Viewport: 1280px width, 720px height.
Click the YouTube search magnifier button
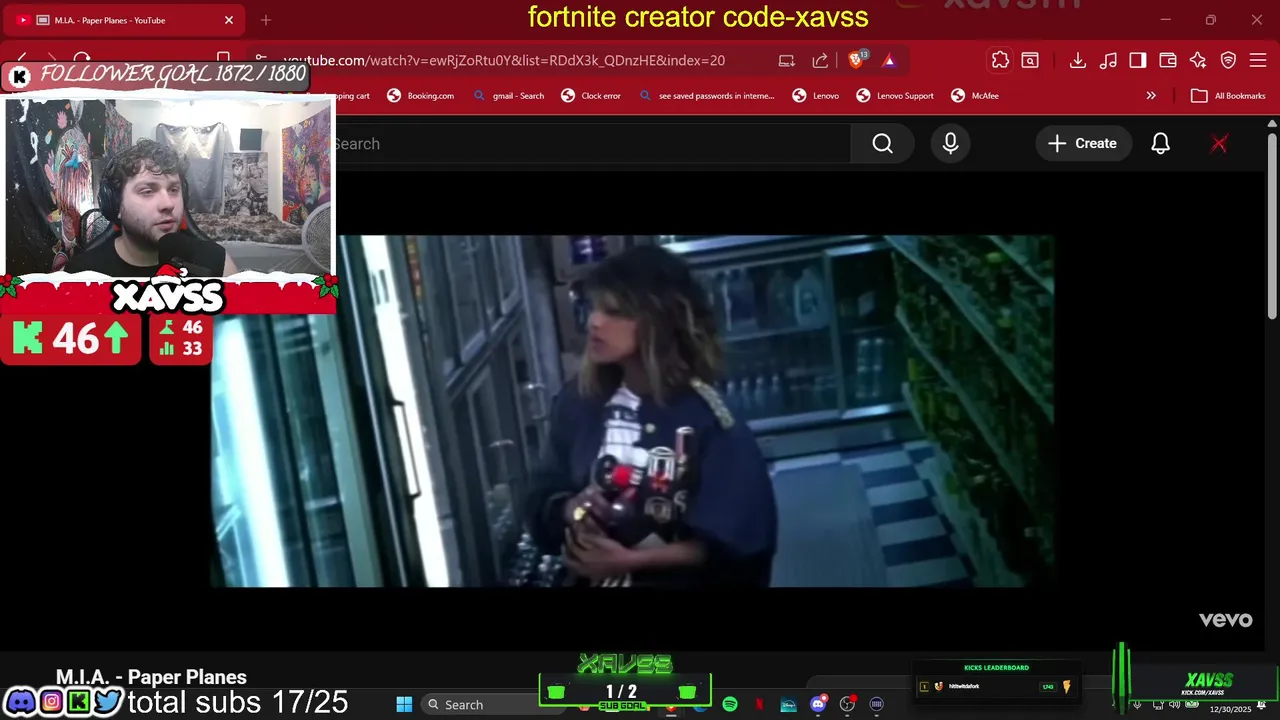(882, 144)
